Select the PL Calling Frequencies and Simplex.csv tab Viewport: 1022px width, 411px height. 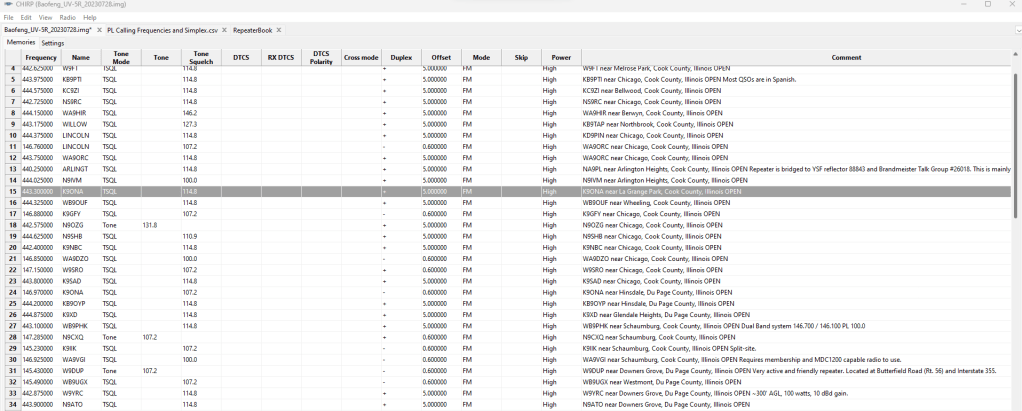click(x=162, y=31)
